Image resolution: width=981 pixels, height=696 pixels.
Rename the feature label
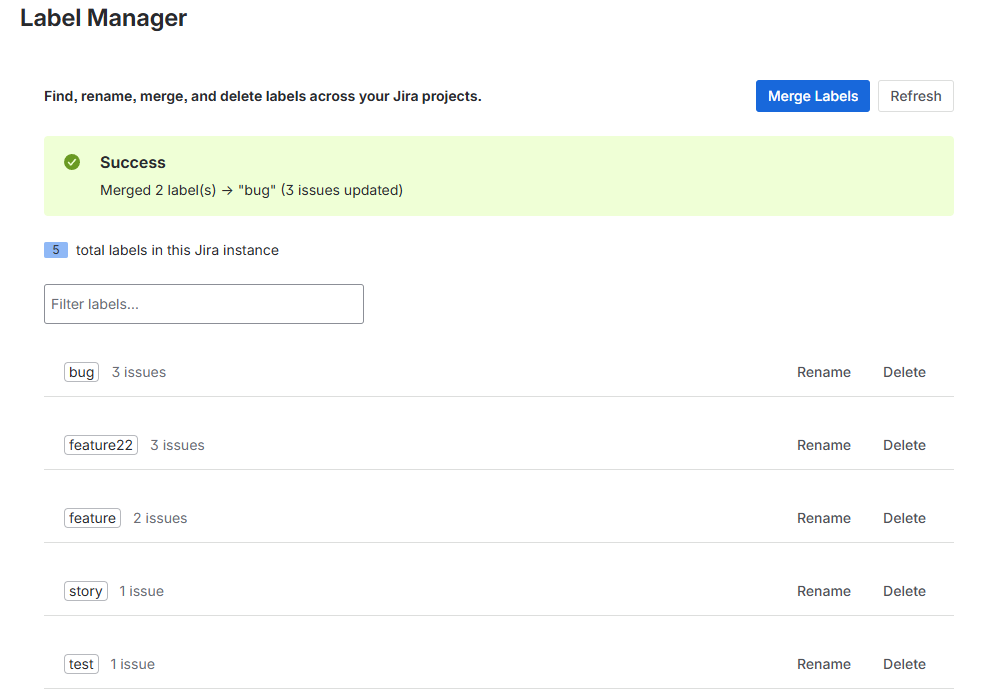(x=823, y=518)
